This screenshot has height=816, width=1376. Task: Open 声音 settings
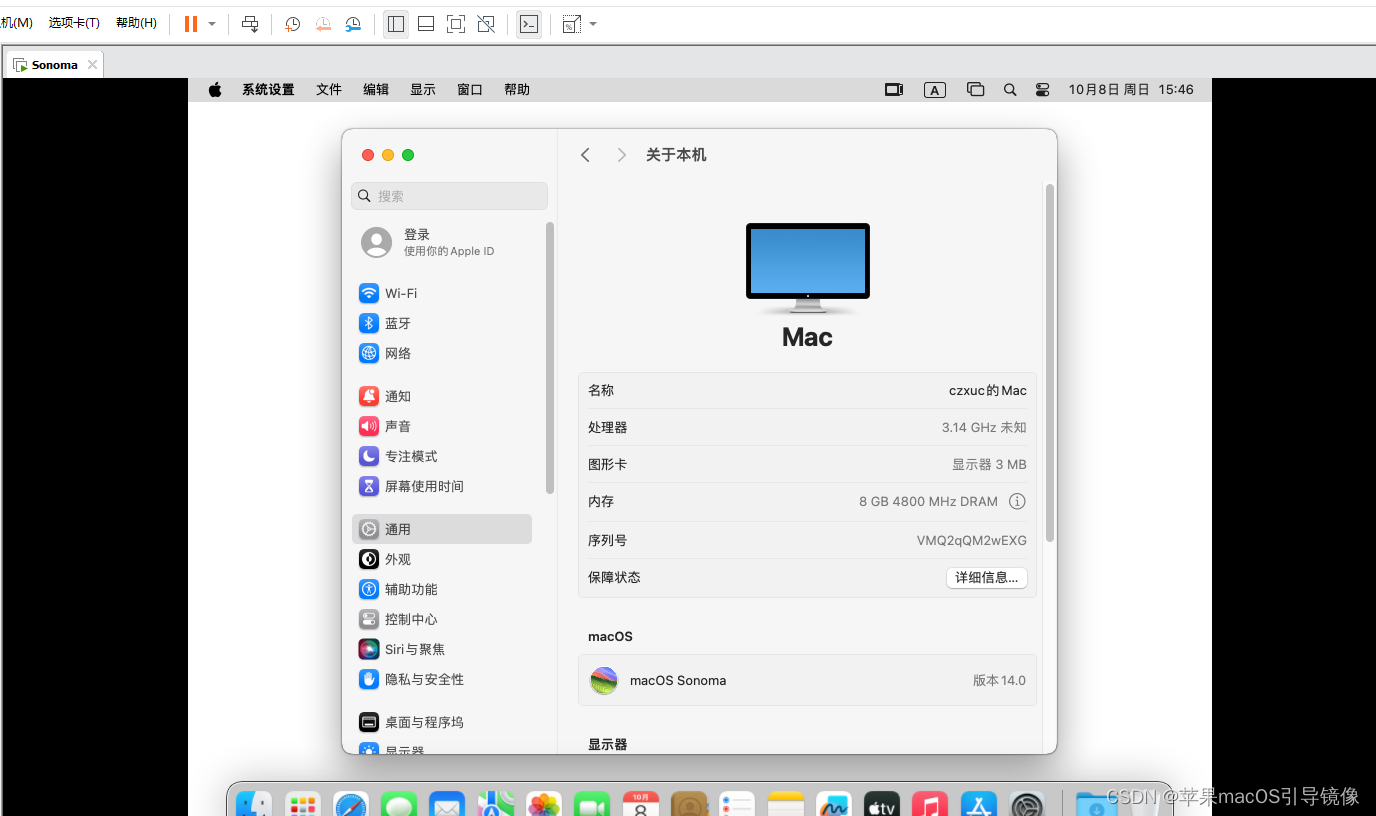pyautogui.click(x=442, y=426)
